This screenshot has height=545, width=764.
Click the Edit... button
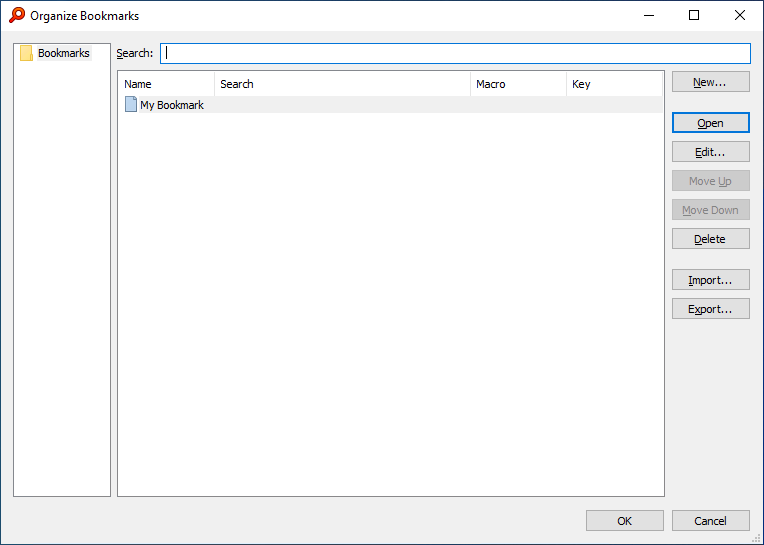[710, 152]
